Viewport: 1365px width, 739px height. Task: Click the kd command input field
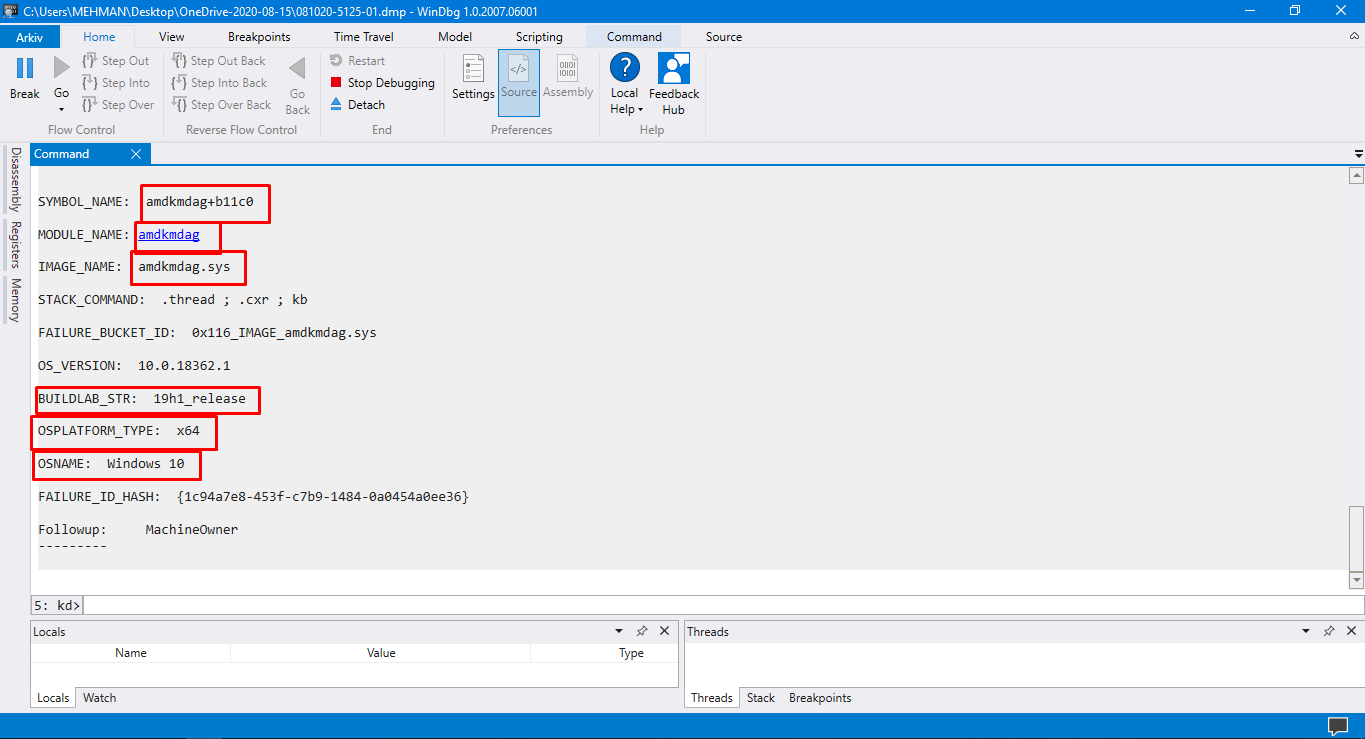point(724,605)
